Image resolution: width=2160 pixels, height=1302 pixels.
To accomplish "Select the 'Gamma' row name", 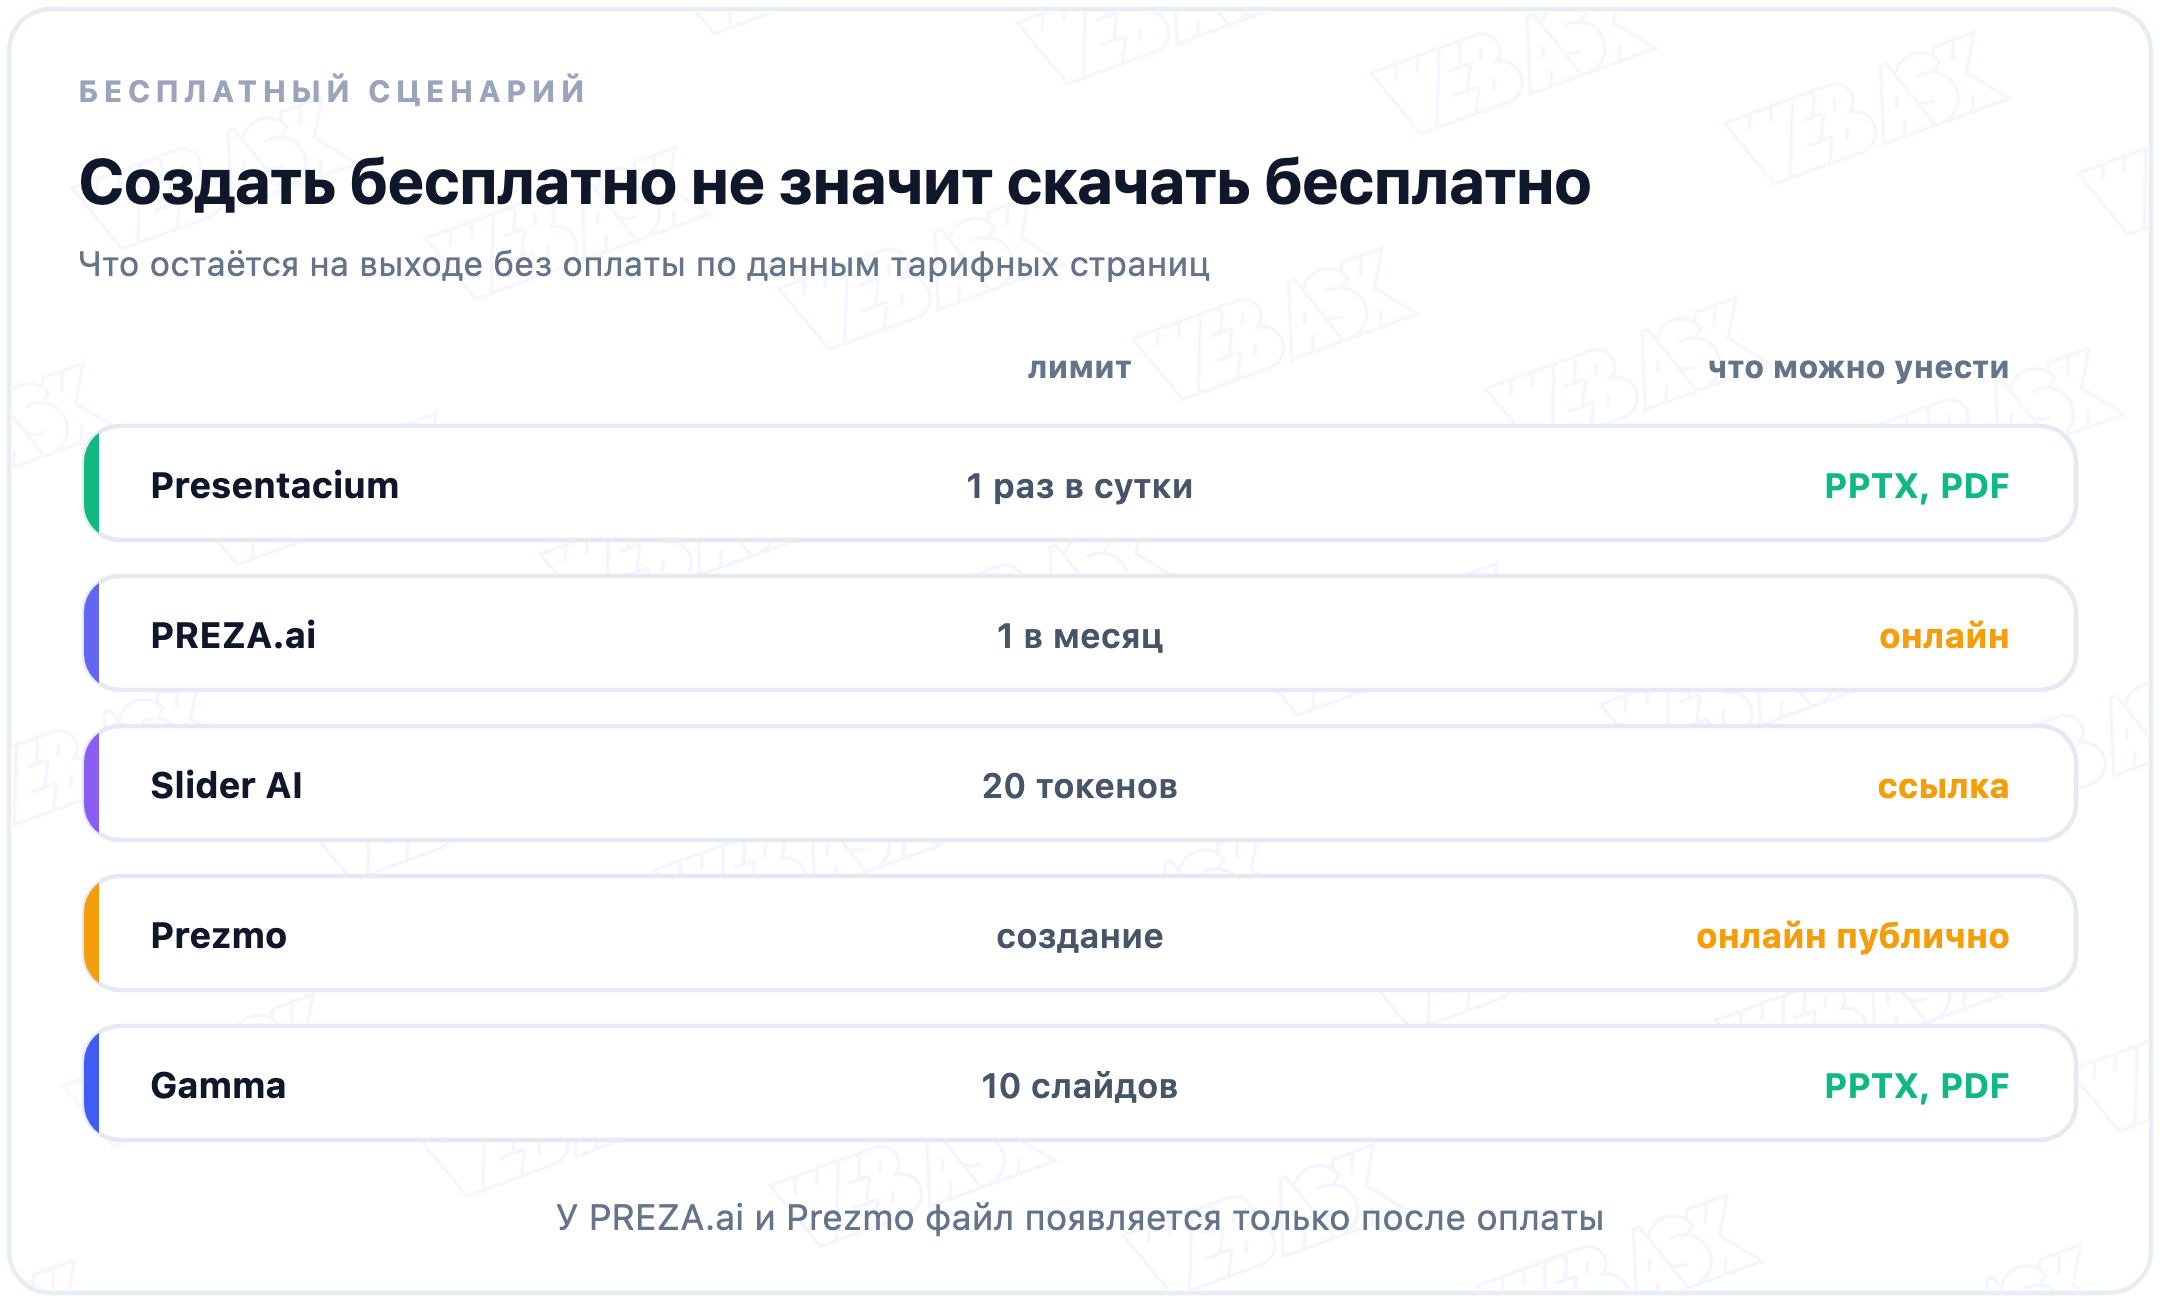I will [x=218, y=1086].
